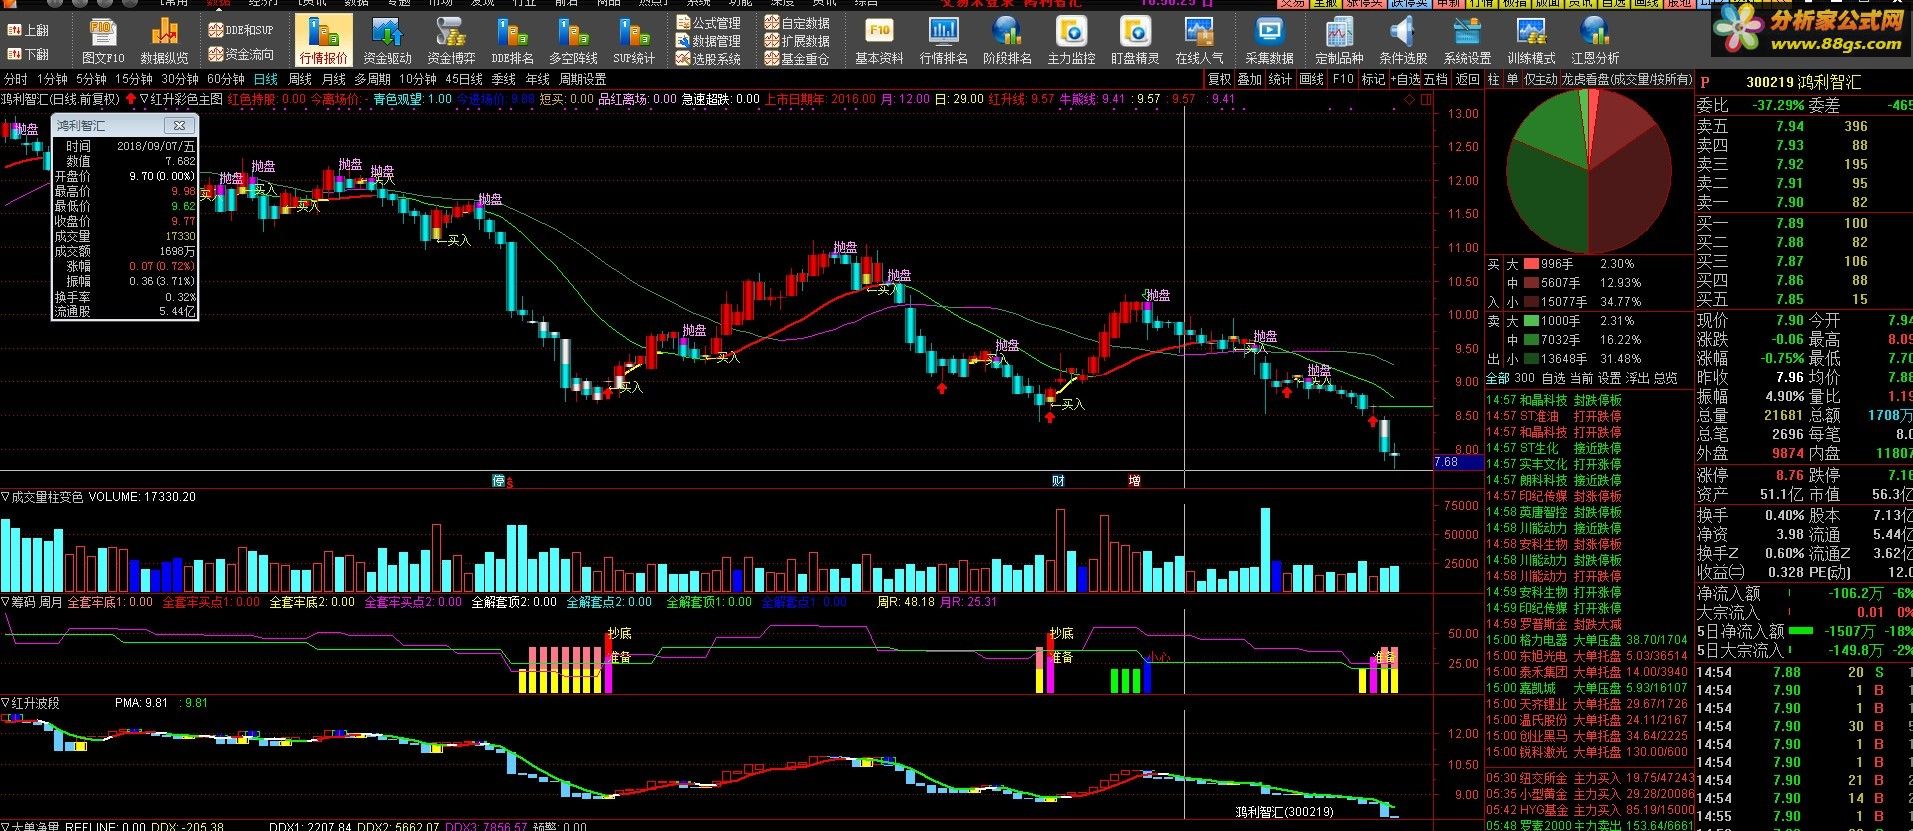Select the 总览 alert filter tab

[x=1666, y=378]
